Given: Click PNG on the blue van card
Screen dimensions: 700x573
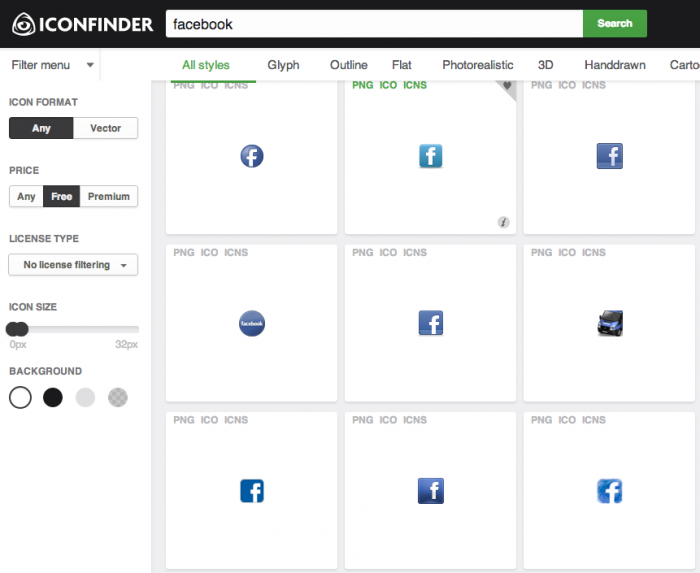Looking at the screenshot, I should (x=541, y=253).
